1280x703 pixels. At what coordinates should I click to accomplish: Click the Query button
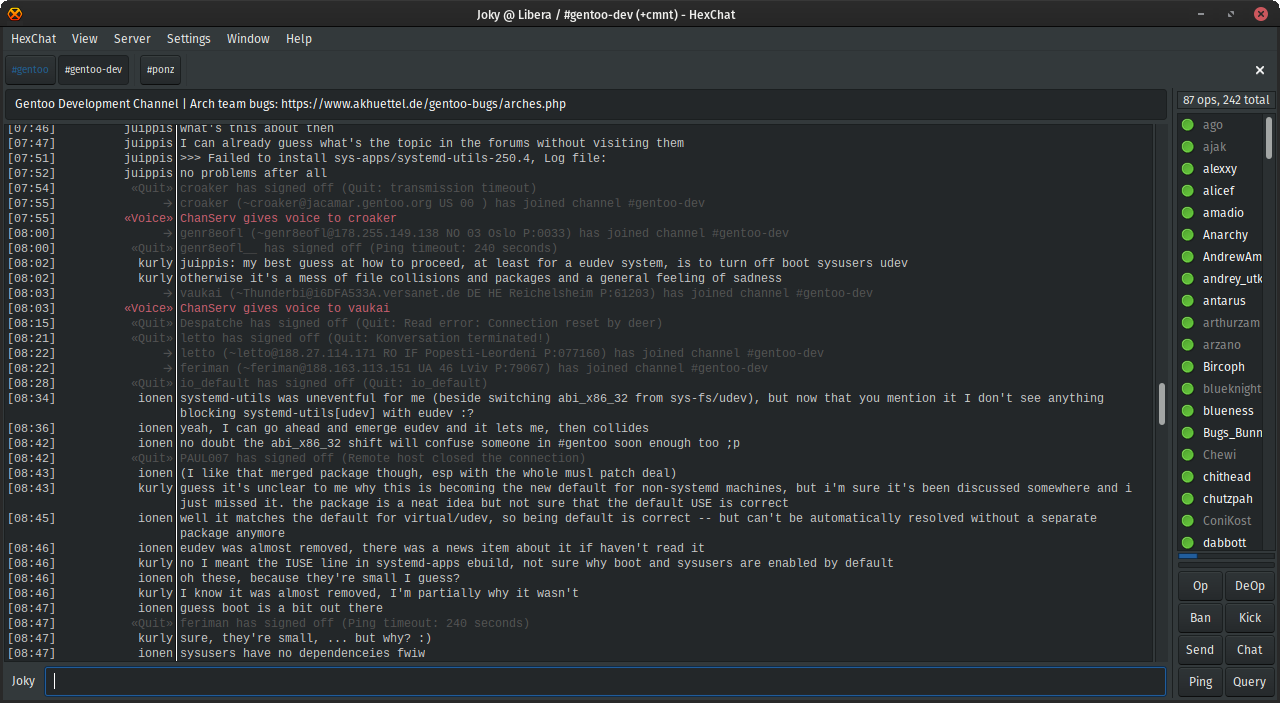click(1250, 682)
